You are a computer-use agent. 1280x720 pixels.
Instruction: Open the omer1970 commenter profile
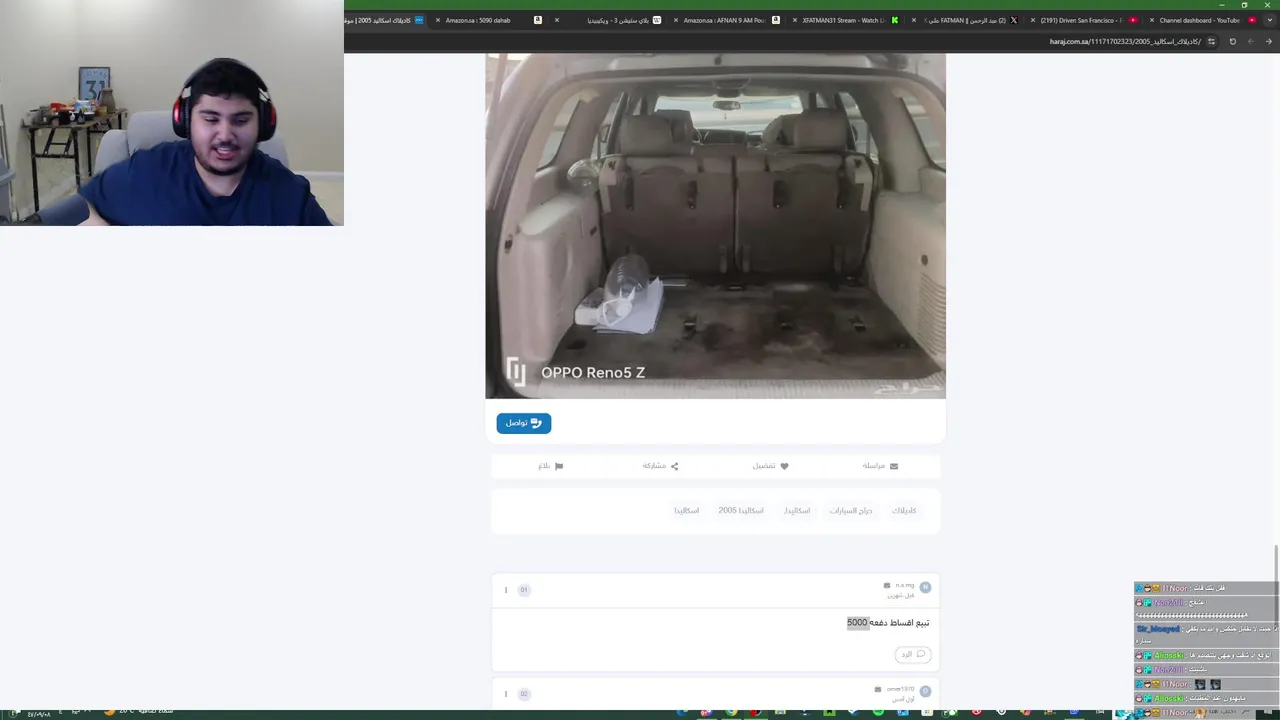[x=900, y=689]
